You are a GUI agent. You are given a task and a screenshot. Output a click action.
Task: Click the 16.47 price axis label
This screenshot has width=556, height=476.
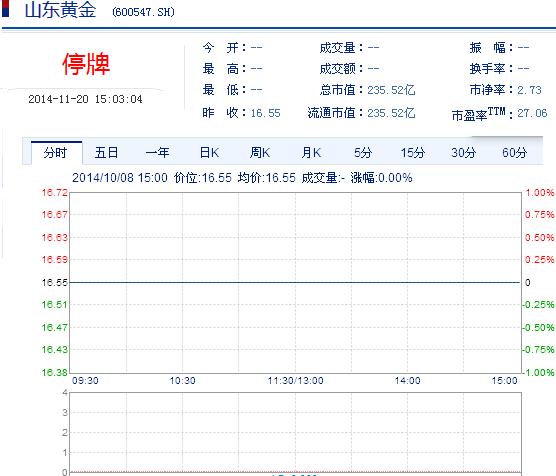[54, 327]
